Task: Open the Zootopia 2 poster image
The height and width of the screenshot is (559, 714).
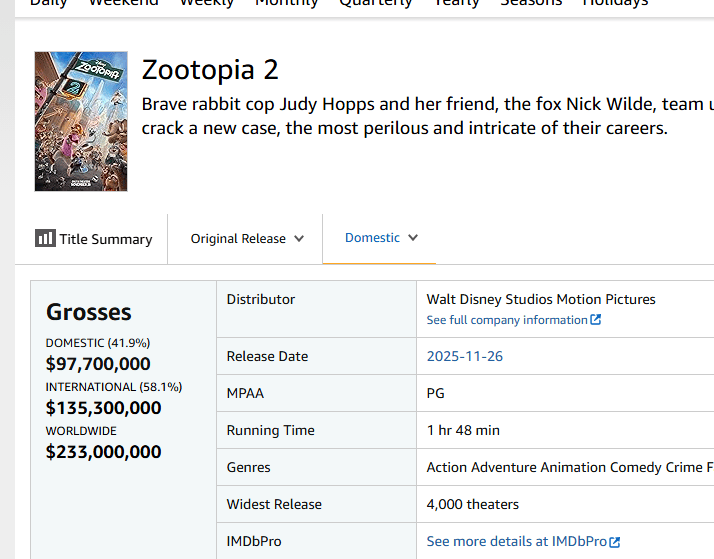Action: (x=81, y=121)
